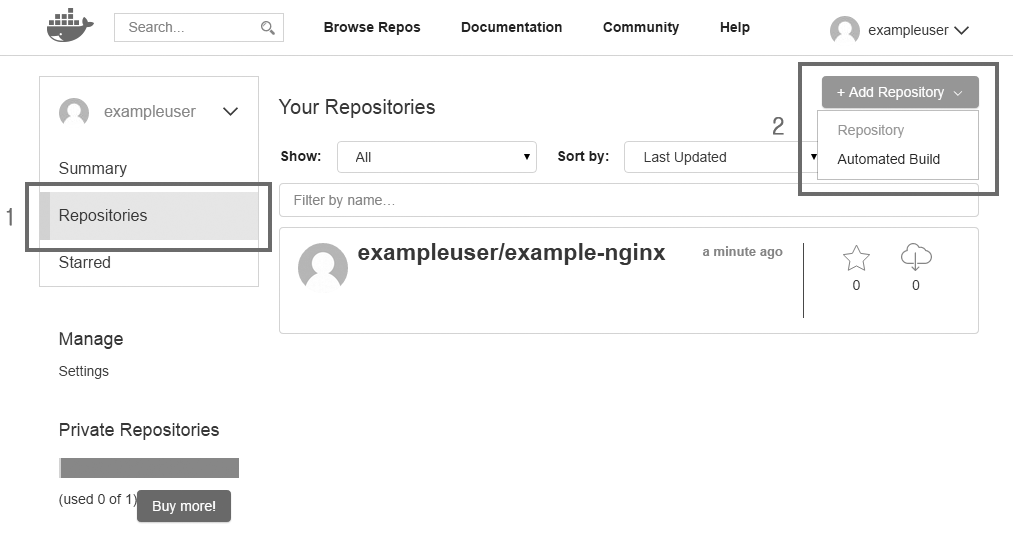Click the example-nginx repository avatar
The width and height of the screenshot is (1013, 556).
pyautogui.click(x=323, y=267)
